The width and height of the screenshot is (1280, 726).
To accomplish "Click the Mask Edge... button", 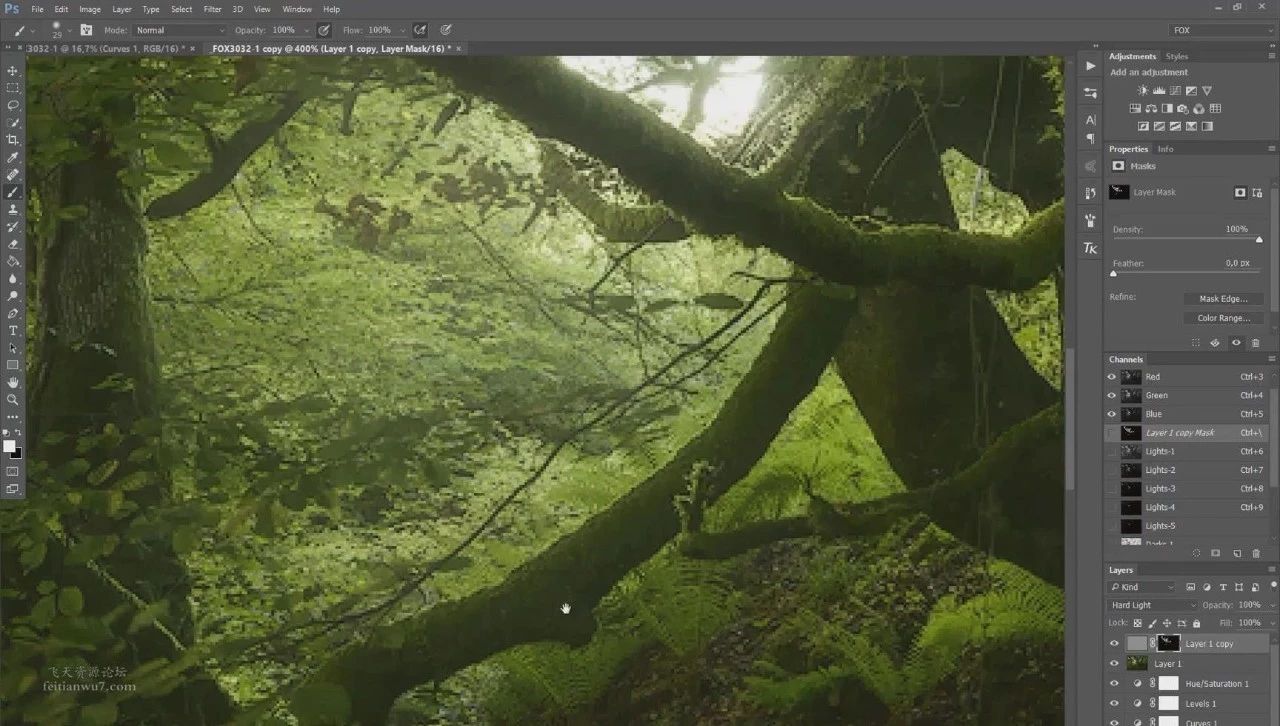I will click(x=1223, y=299).
